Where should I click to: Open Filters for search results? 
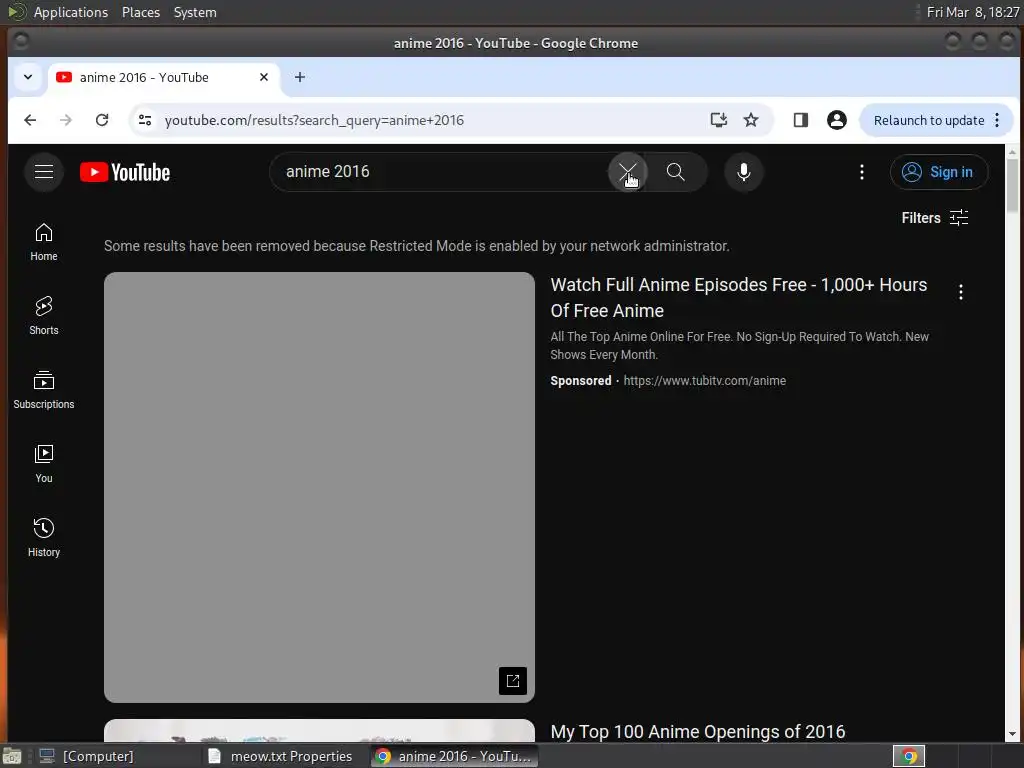point(935,217)
